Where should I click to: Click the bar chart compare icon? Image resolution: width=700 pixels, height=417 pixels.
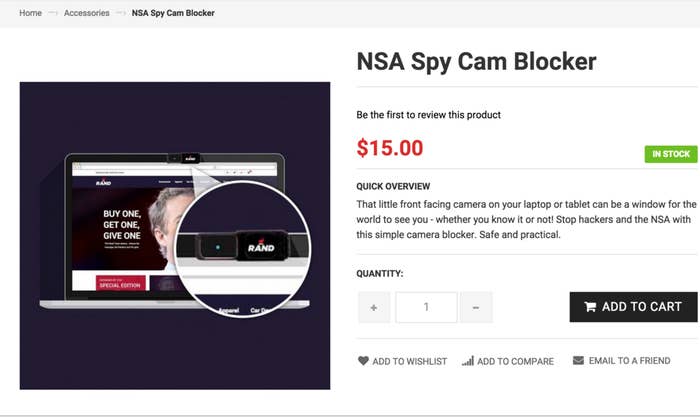(468, 360)
